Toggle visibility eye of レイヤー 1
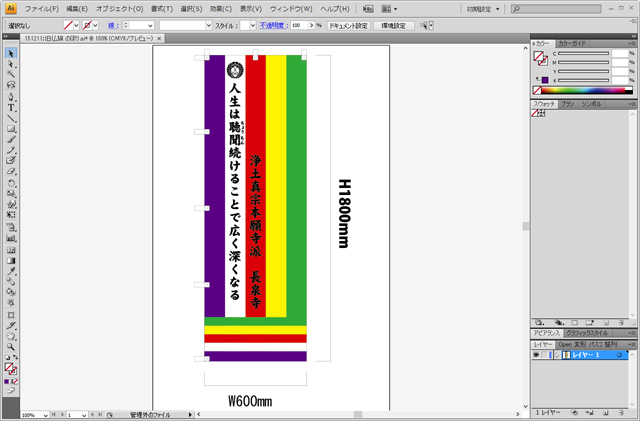The width and height of the screenshot is (640, 421). tap(536, 355)
